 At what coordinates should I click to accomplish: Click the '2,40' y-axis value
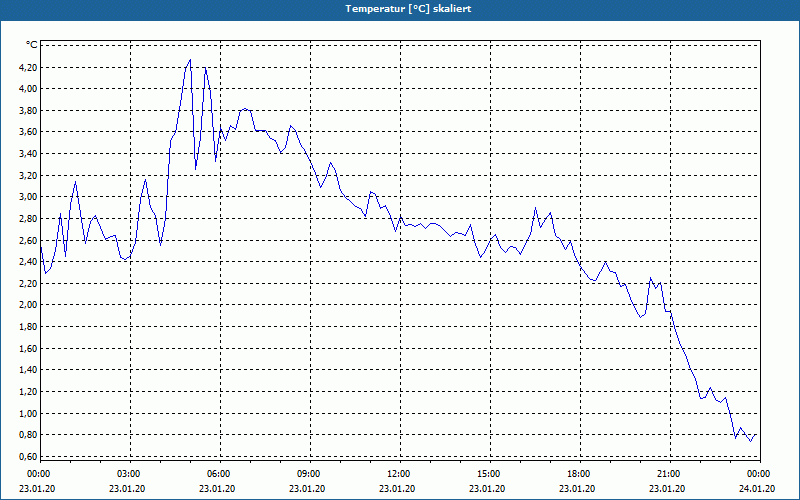point(28,261)
